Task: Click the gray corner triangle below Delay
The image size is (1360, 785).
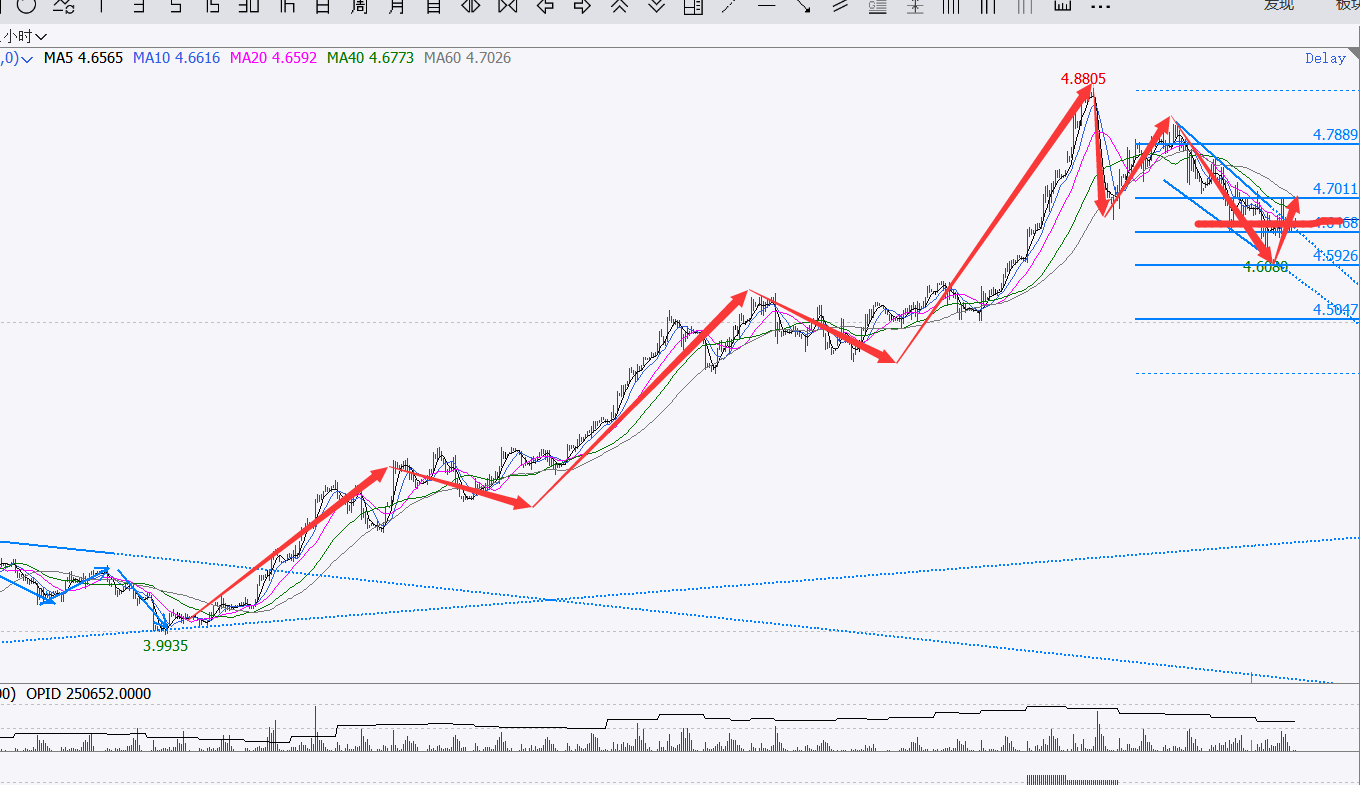Action: (x=1354, y=53)
